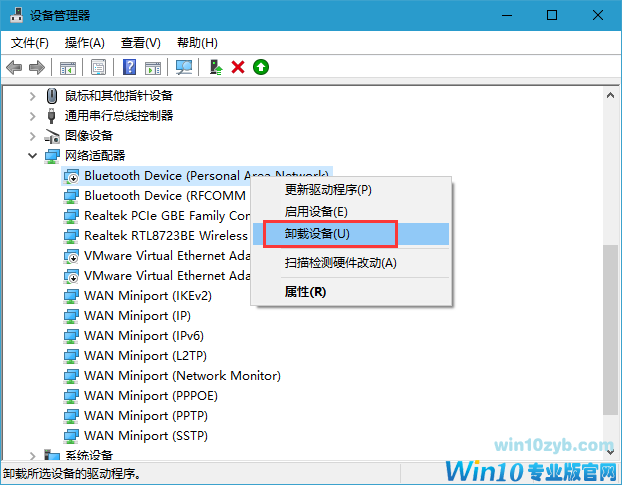The height and width of the screenshot is (485, 622).
Task: Choose 扫描检测硬件改动(A) from context menu
Action: 351,263
